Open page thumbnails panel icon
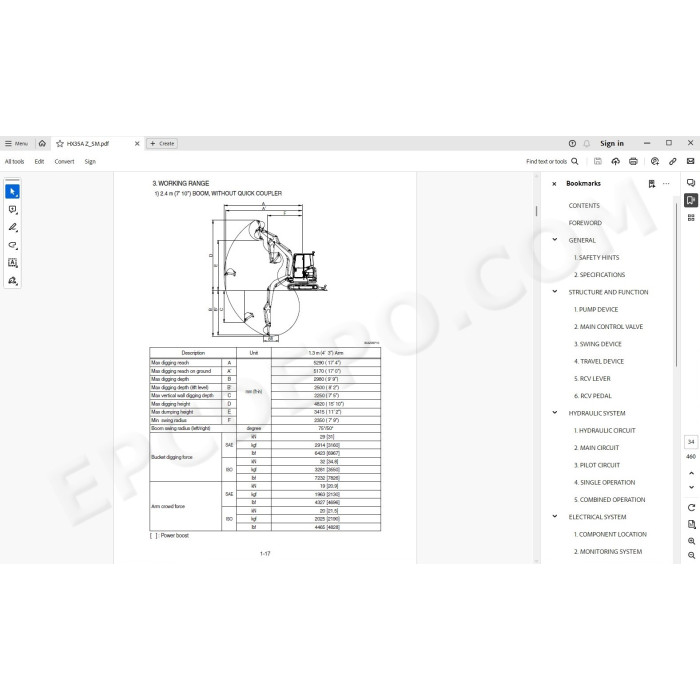This screenshot has width=700, height=700. coord(691,218)
